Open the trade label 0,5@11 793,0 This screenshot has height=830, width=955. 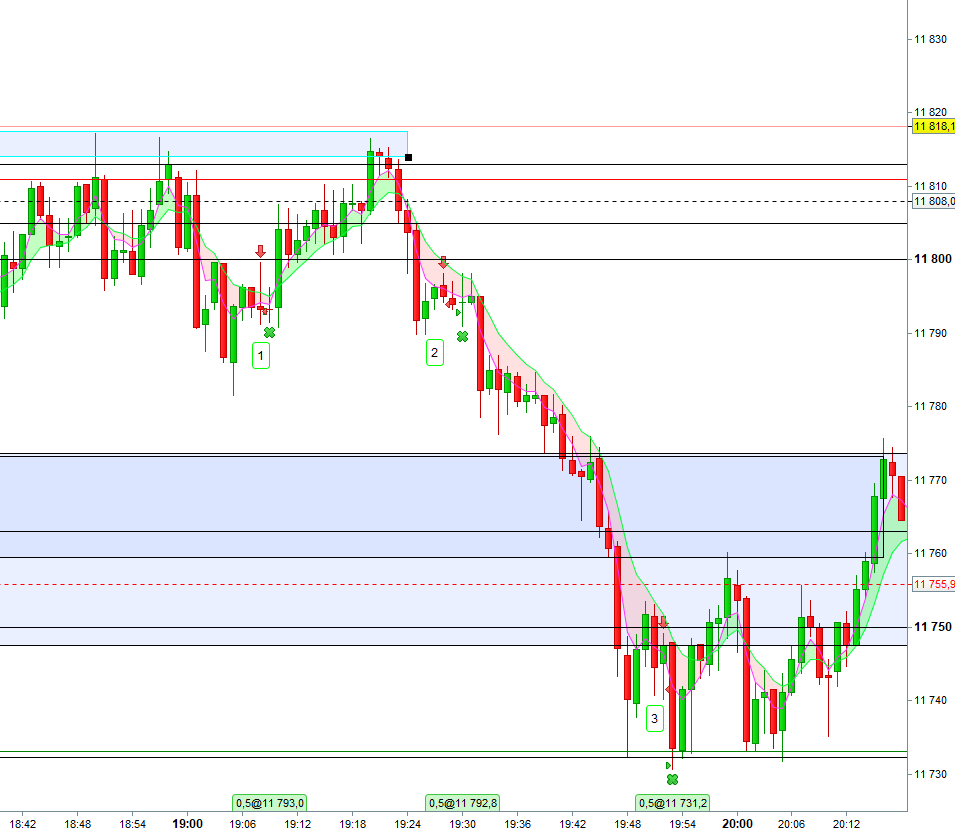click(x=269, y=803)
